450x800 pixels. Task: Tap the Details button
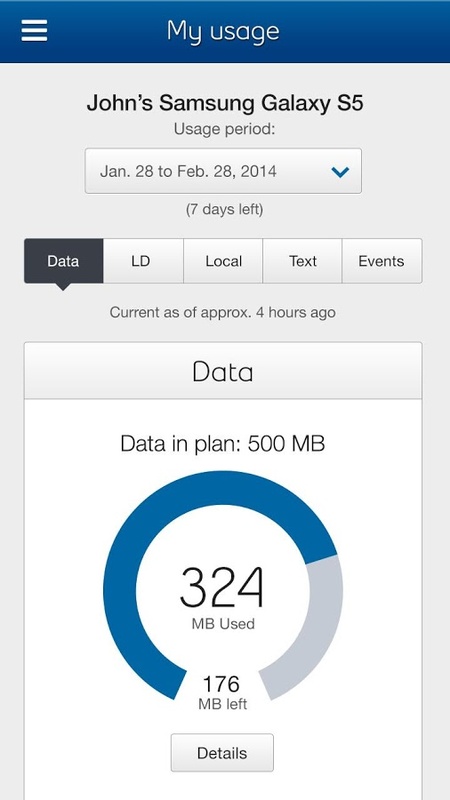(222, 753)
